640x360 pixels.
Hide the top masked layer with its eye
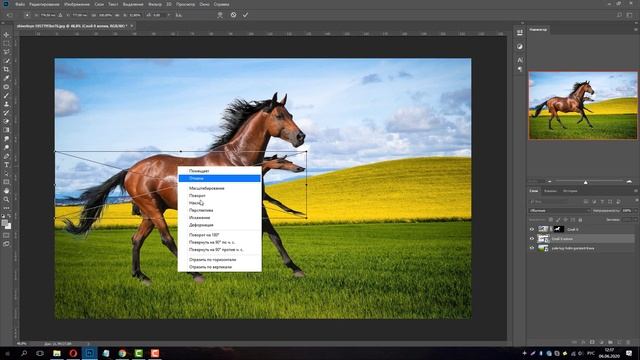[x=531, y=229]
